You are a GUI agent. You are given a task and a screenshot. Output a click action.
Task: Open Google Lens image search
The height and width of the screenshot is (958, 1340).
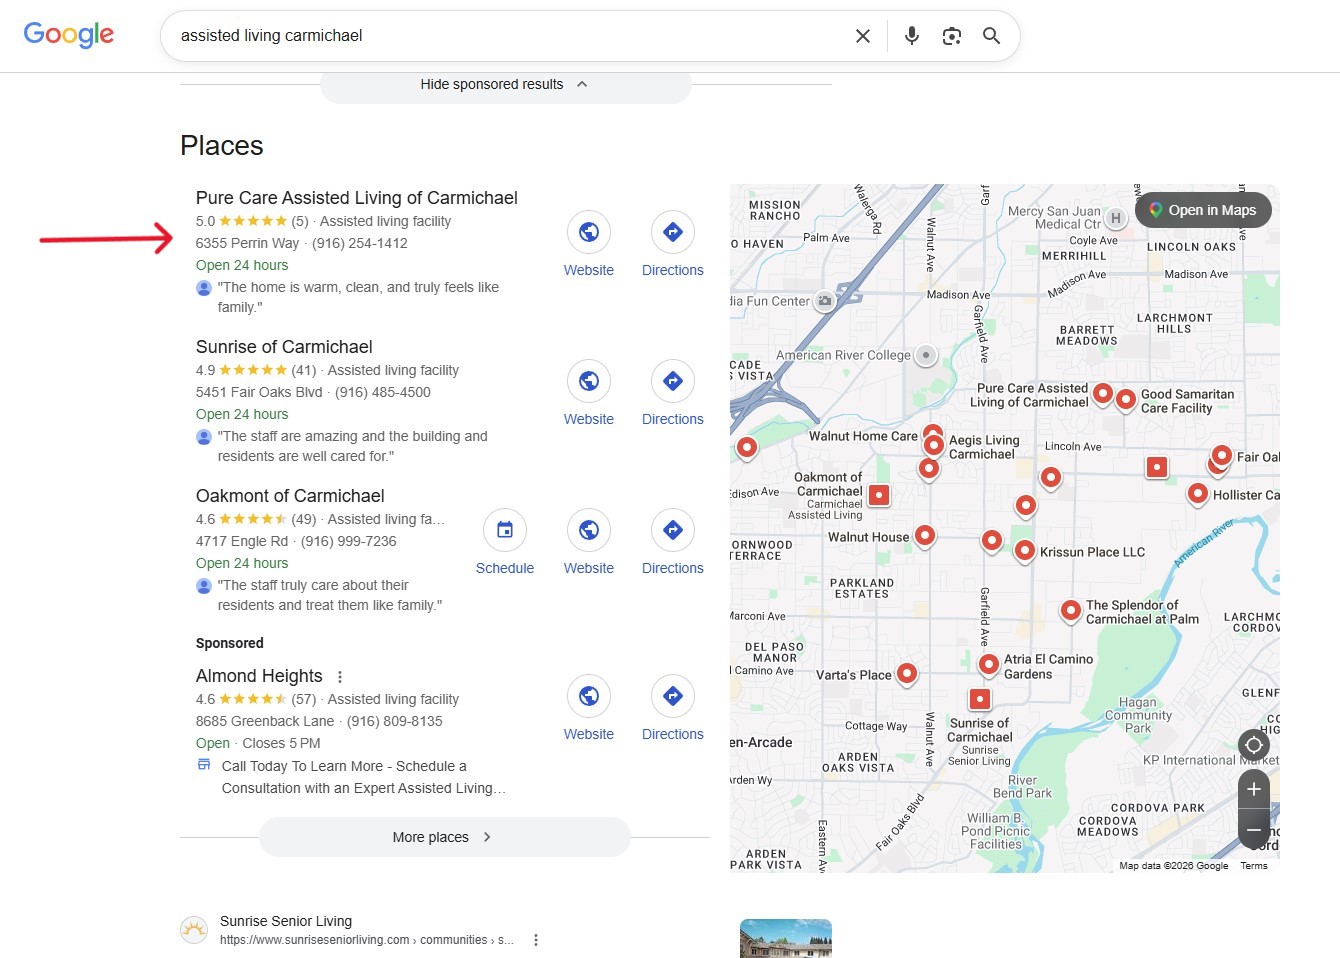click(x=952, y=36)
